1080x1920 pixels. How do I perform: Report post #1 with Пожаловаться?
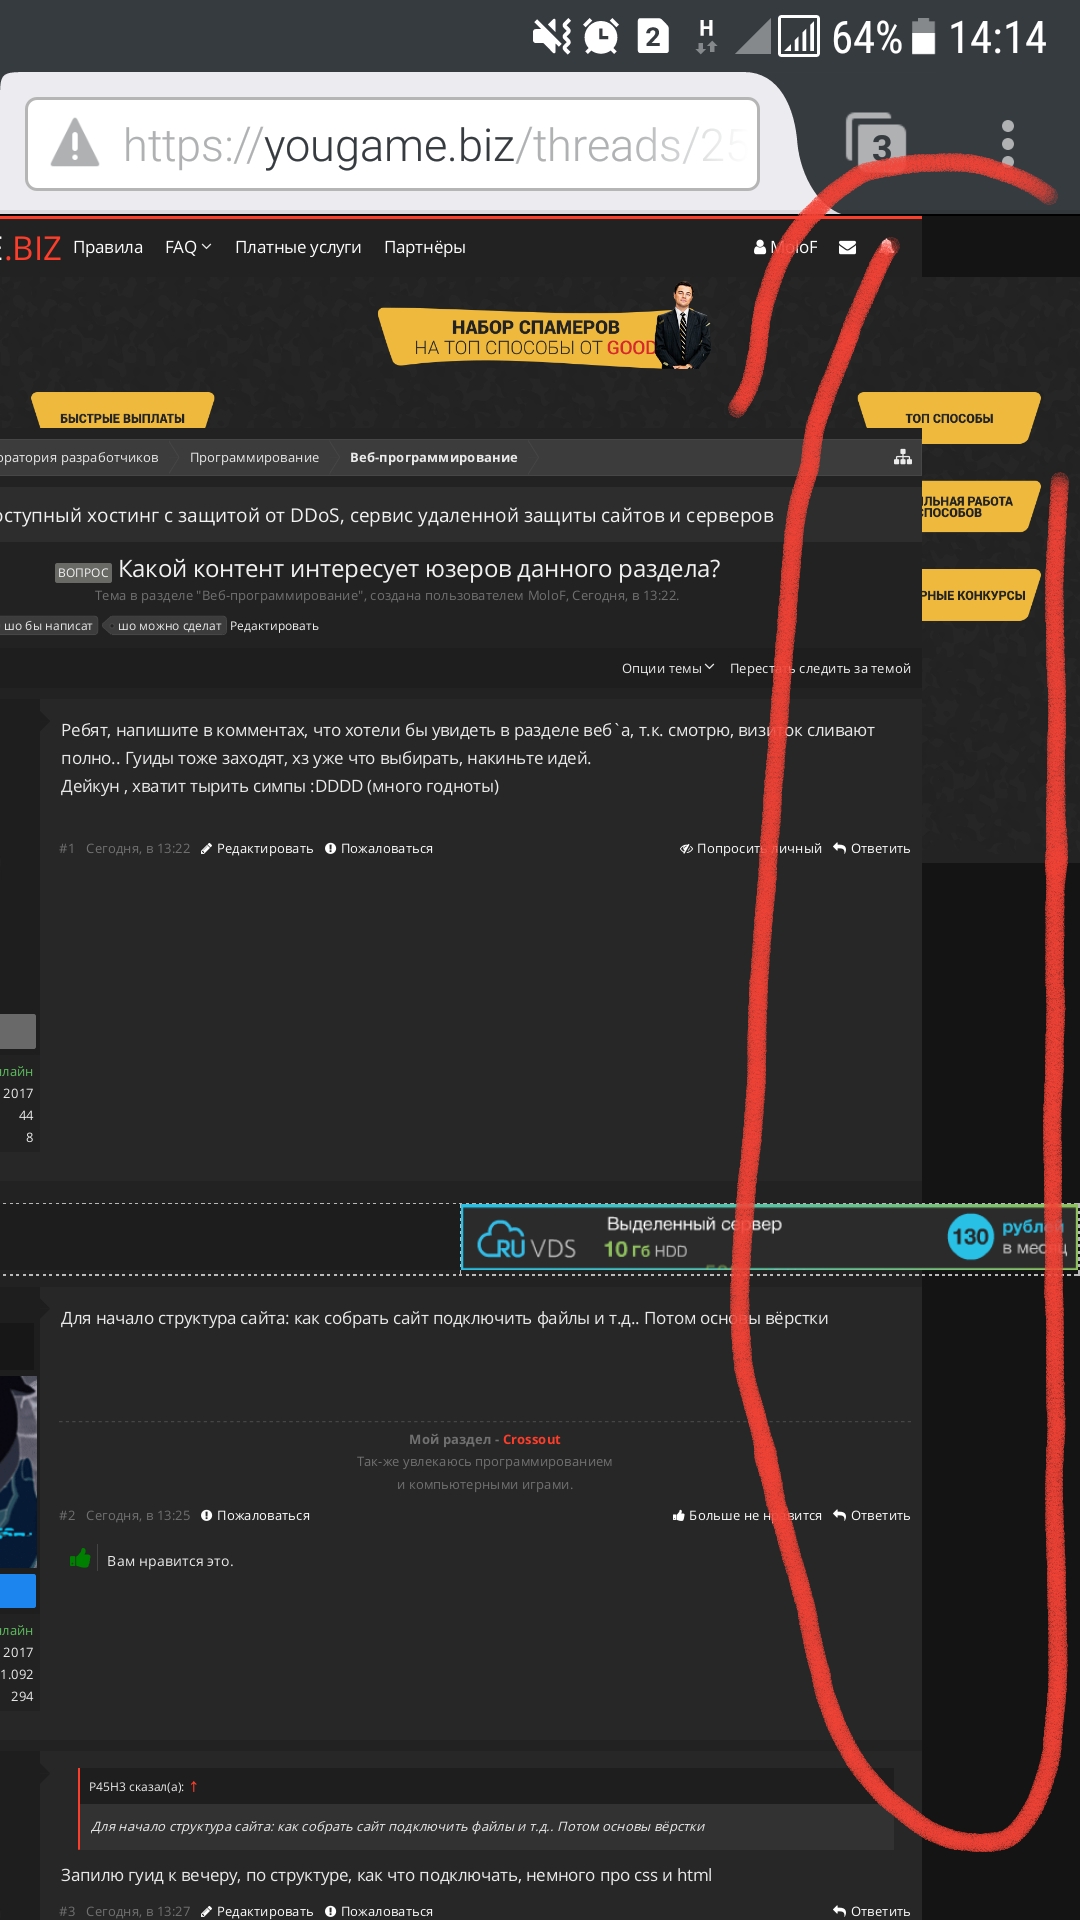click(x=379, y=848)
